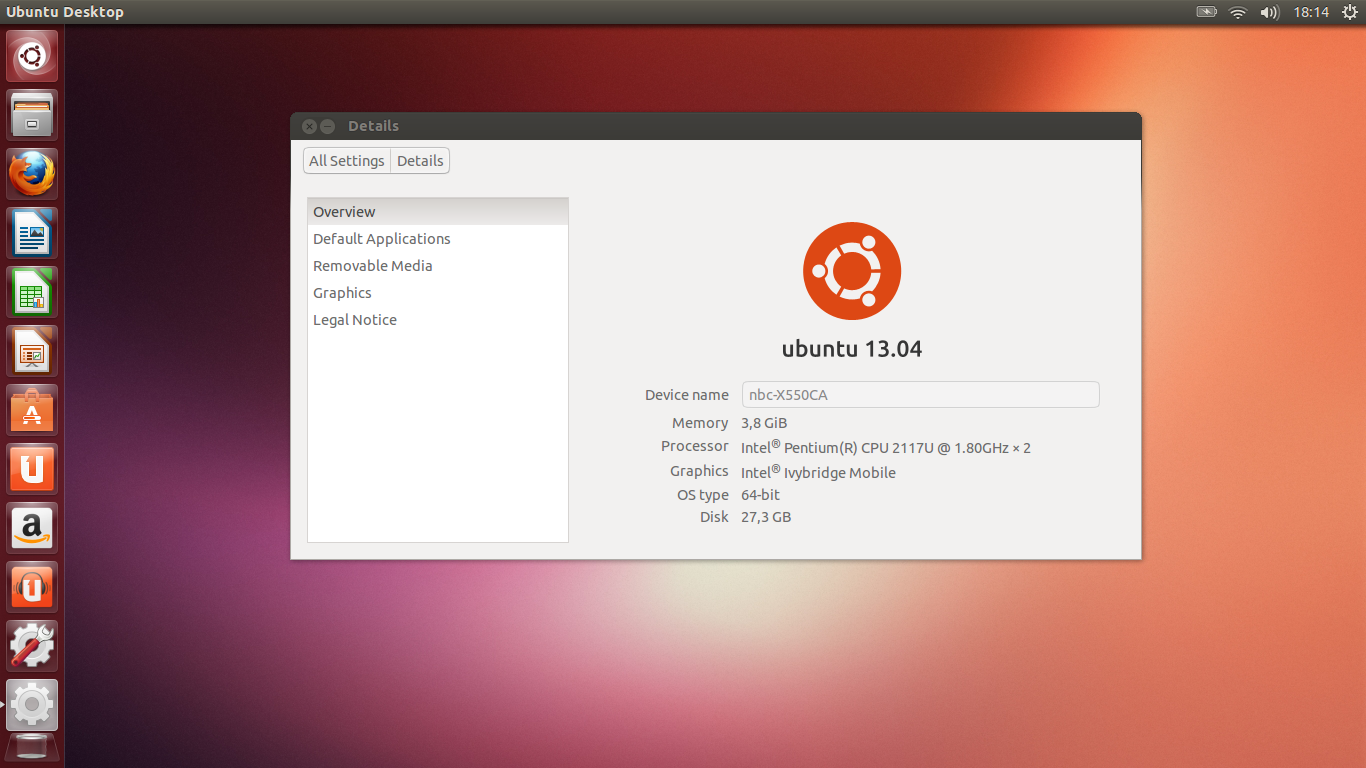This screenshot has width=1366, height=768.
Task: Select Overview in the sidebar
Action: pos(438,212)
